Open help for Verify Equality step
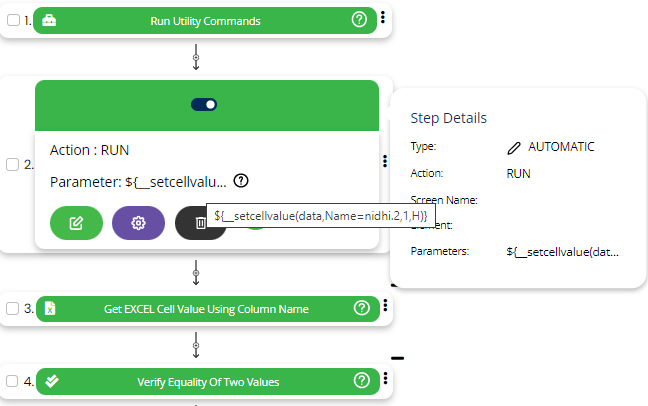648x406 pixels. click(361, 381)
